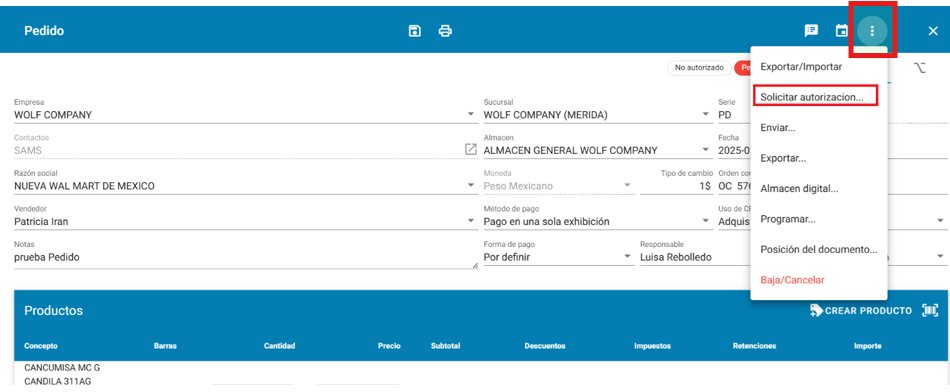Screen dimensions: 950x392
Task: Open the barcode scanner icon in Productos
Action: pos(930,310)
